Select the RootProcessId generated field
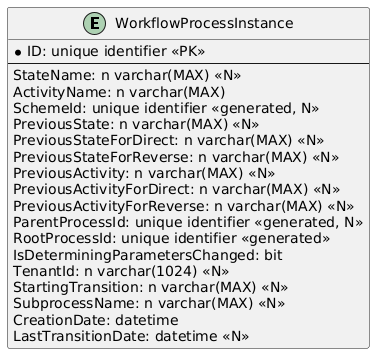The height and width of the screenshot is (361, 382). click(171, 238)
